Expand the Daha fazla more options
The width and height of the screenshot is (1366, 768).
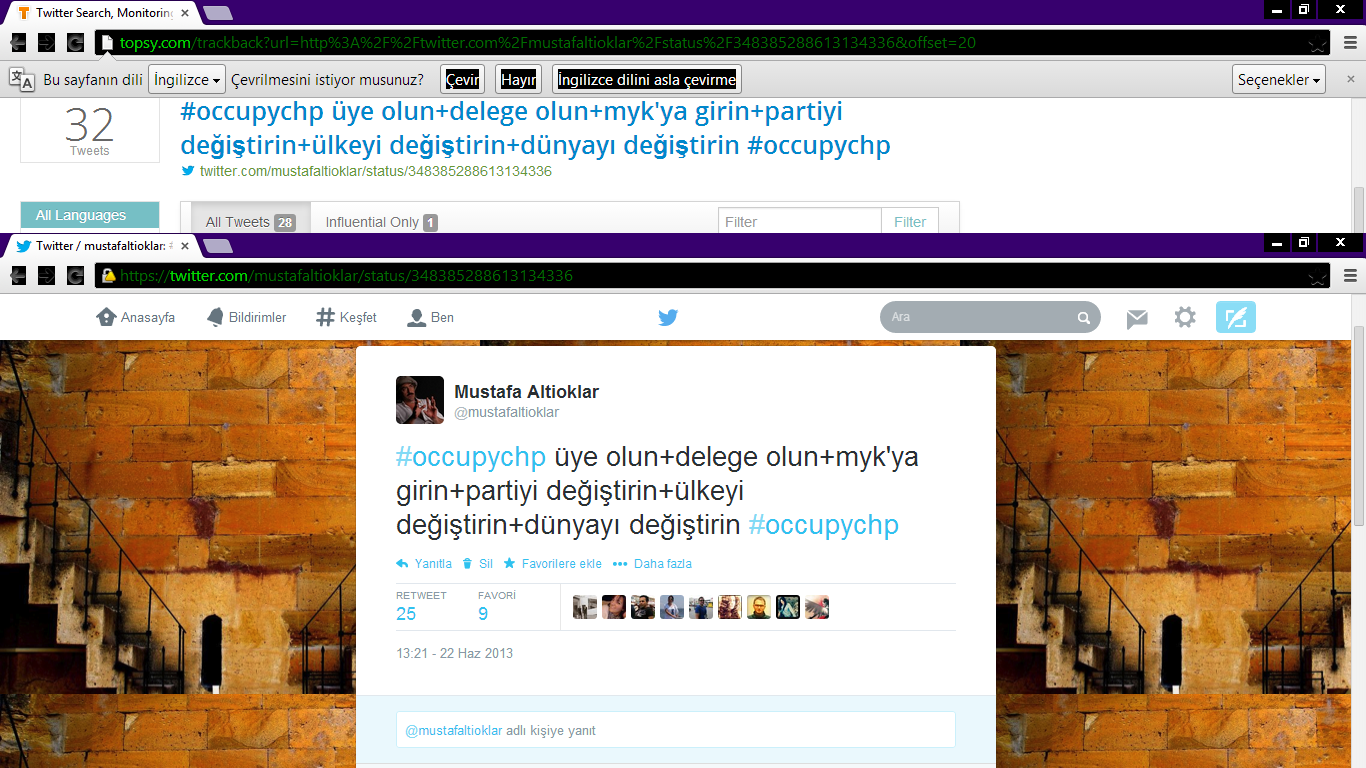point(653,564)
